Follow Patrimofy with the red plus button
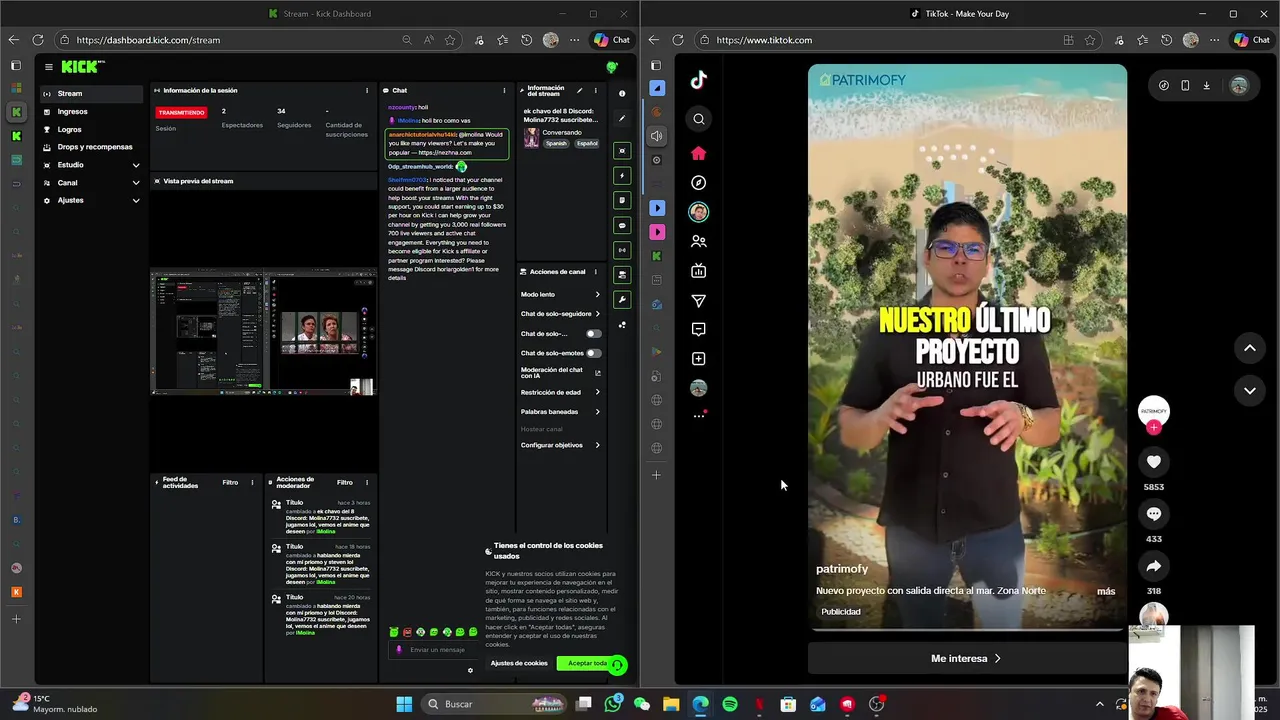The image size is (1280, 720). tap(1154, 427)
